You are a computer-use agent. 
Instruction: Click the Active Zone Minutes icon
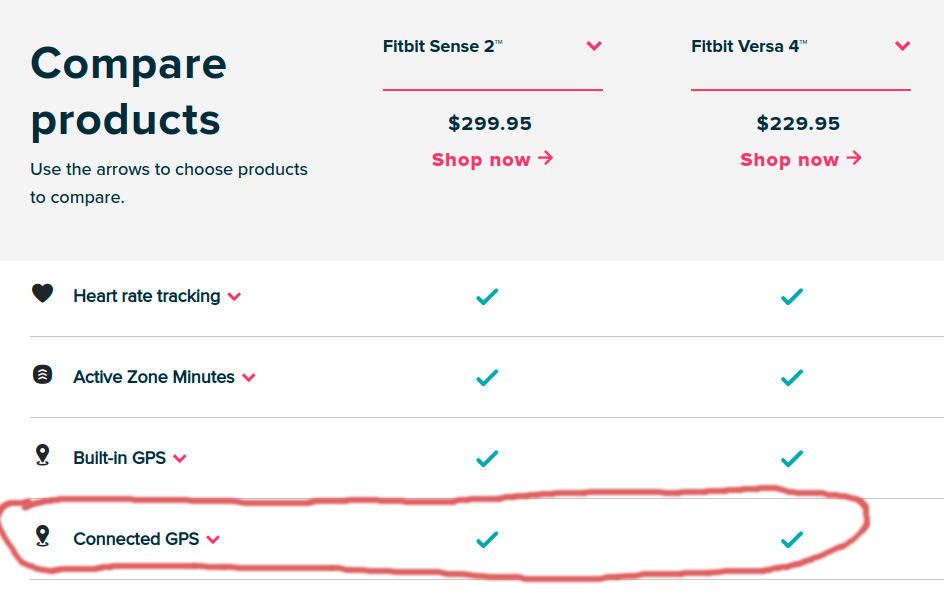coord(42,375)
